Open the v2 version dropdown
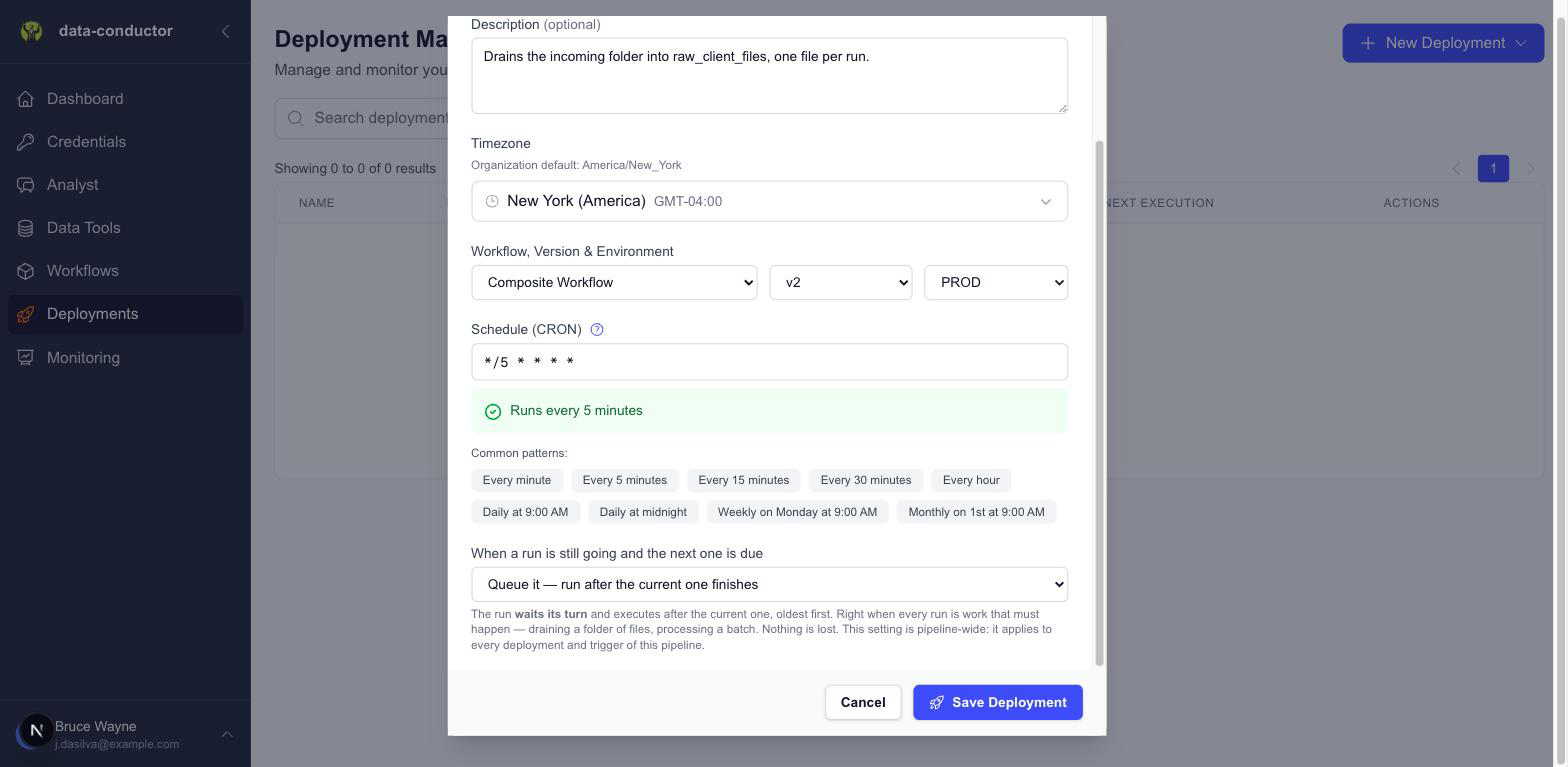 tap(840, 282)
